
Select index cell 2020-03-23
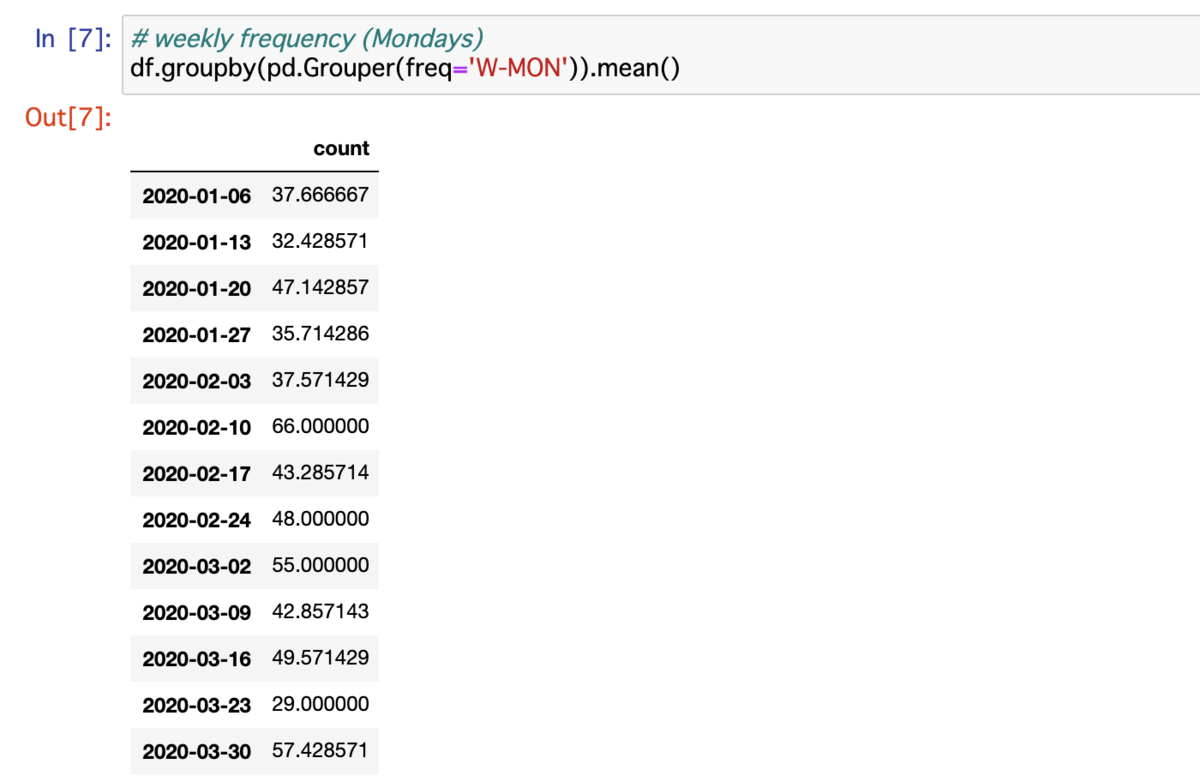[197, 705]
